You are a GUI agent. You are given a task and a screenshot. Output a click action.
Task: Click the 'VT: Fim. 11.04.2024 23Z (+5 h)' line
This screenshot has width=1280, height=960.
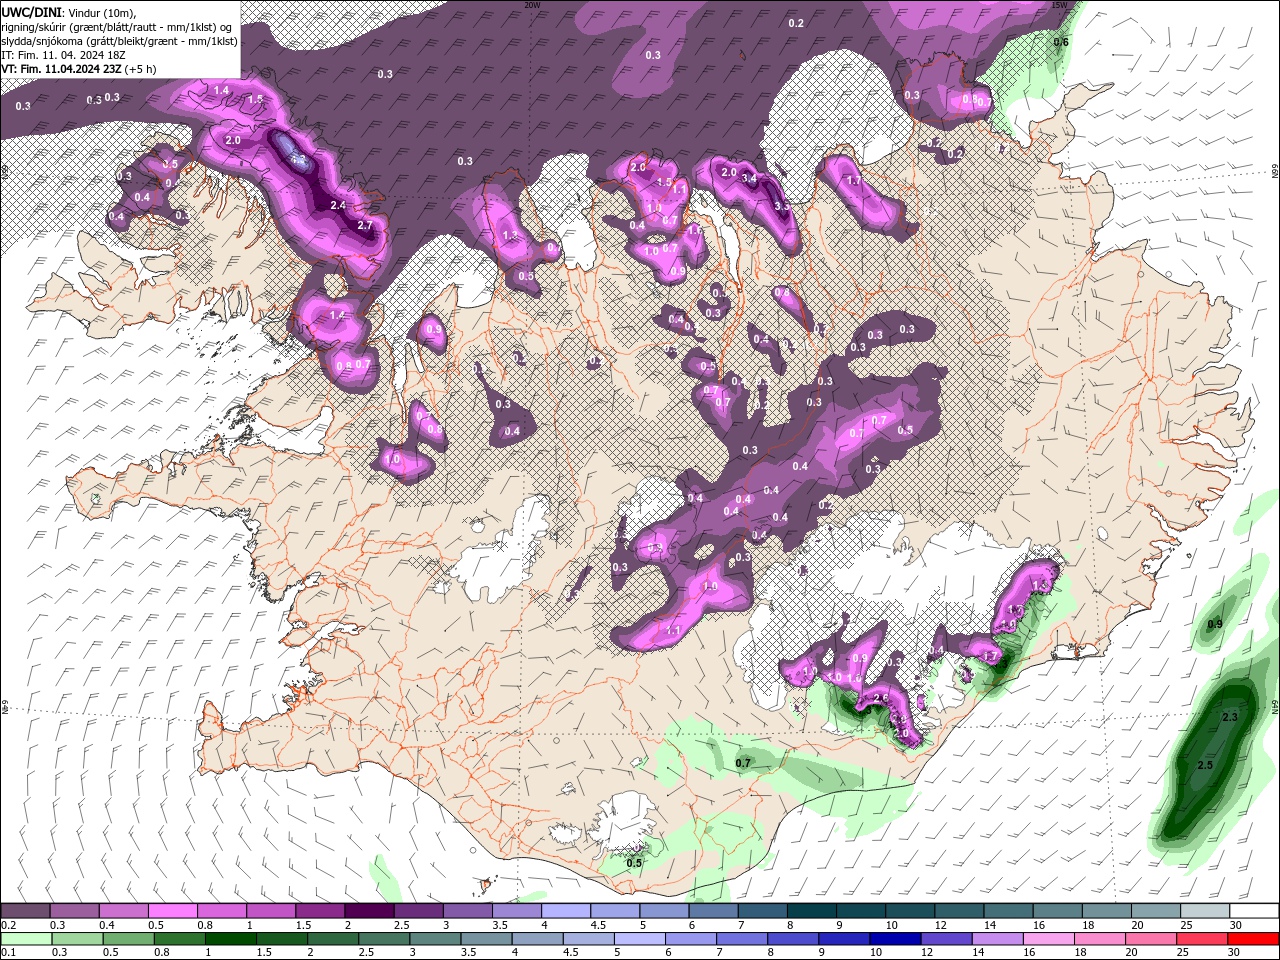pyautogui.click(x=78, y=69)
